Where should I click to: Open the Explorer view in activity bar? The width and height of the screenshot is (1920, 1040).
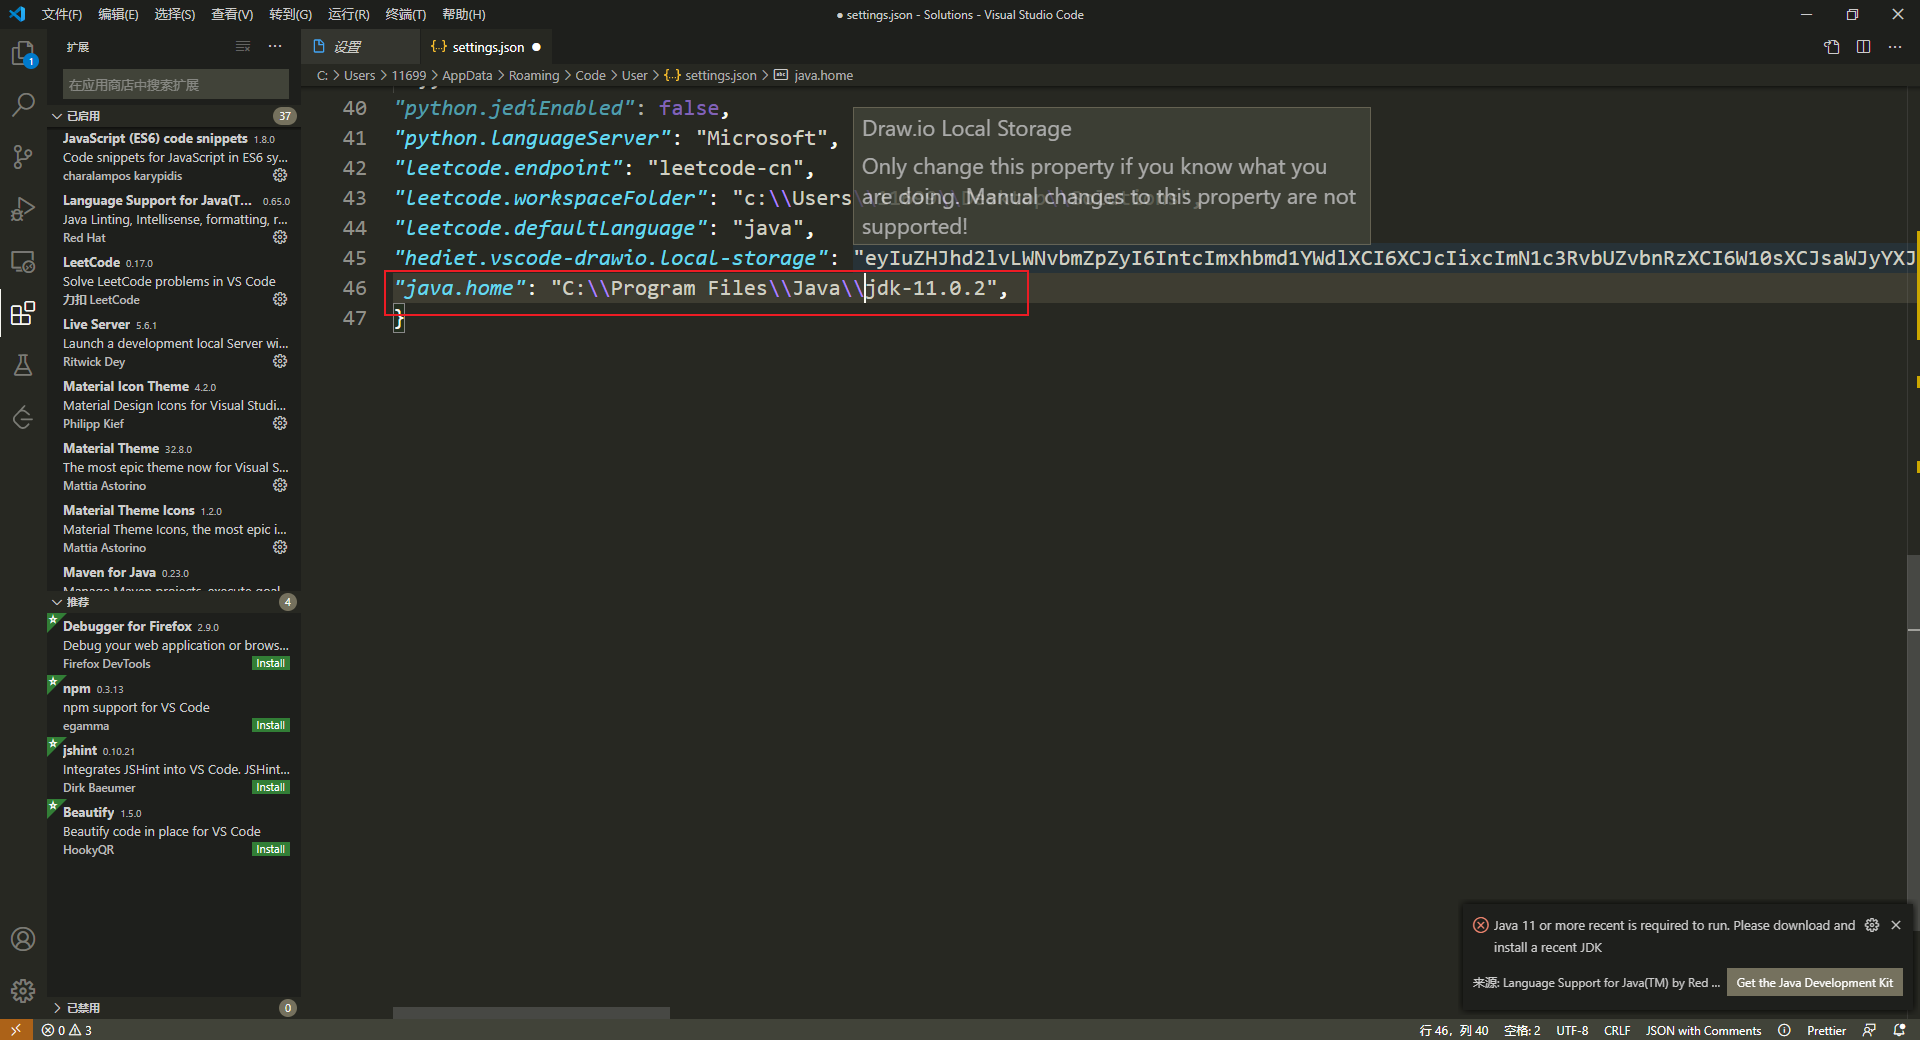click(23, 52)
